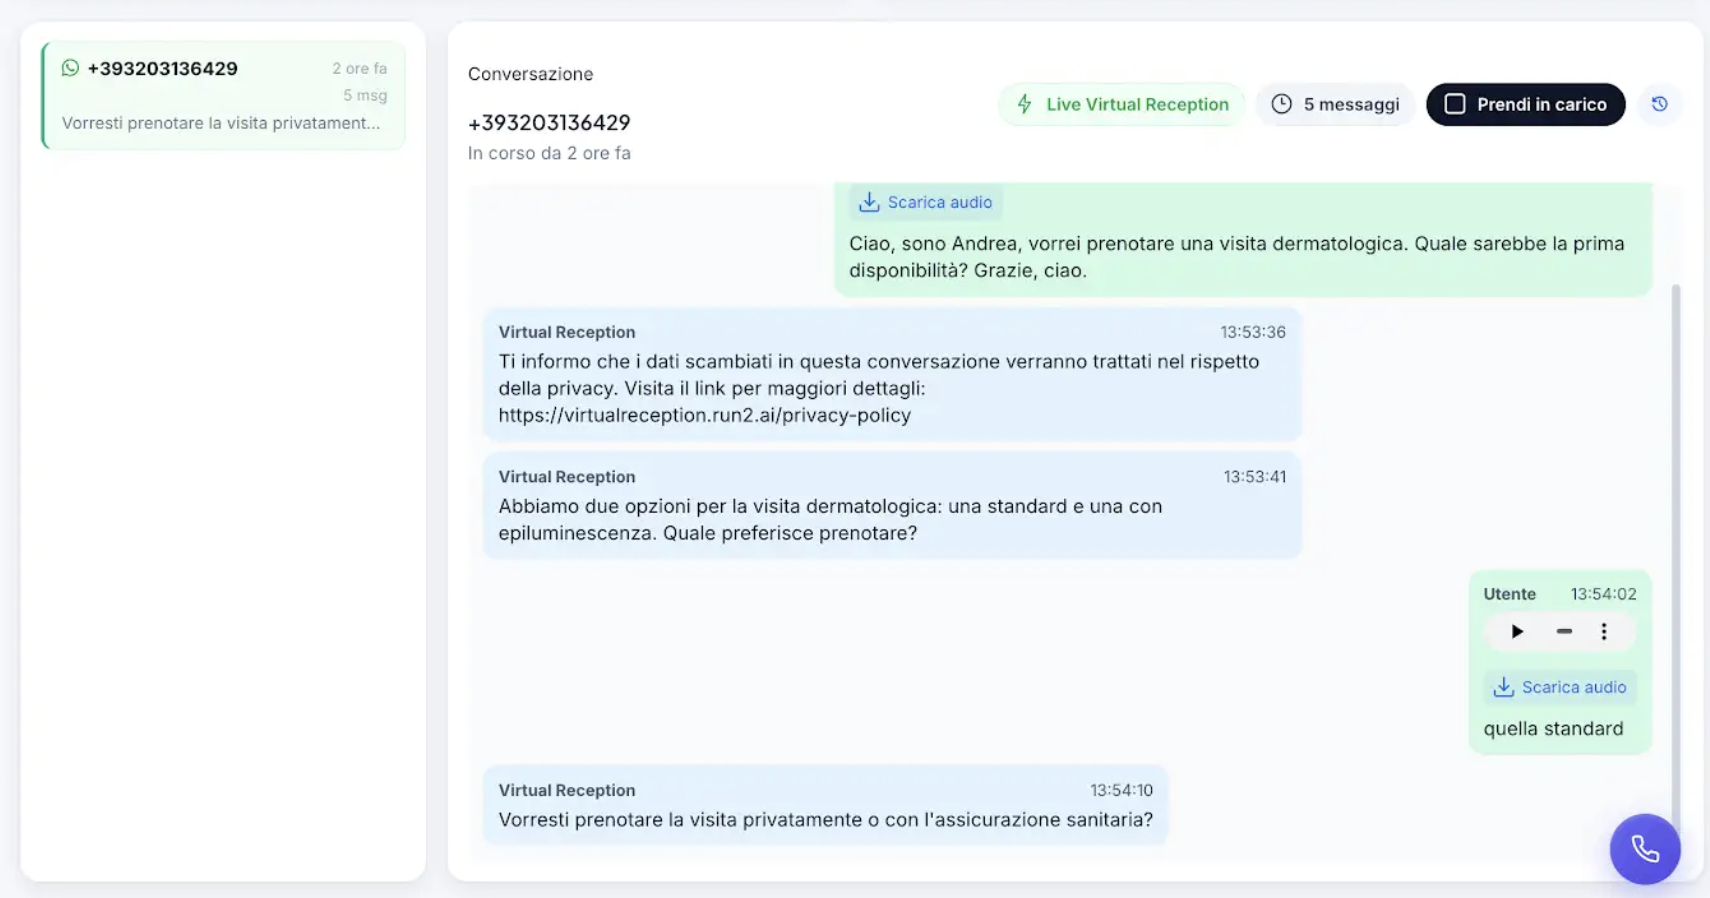Select the privacy policy message at 13:53:36
The width and height of the screenshot is (1710, 898).
(892, 374)
